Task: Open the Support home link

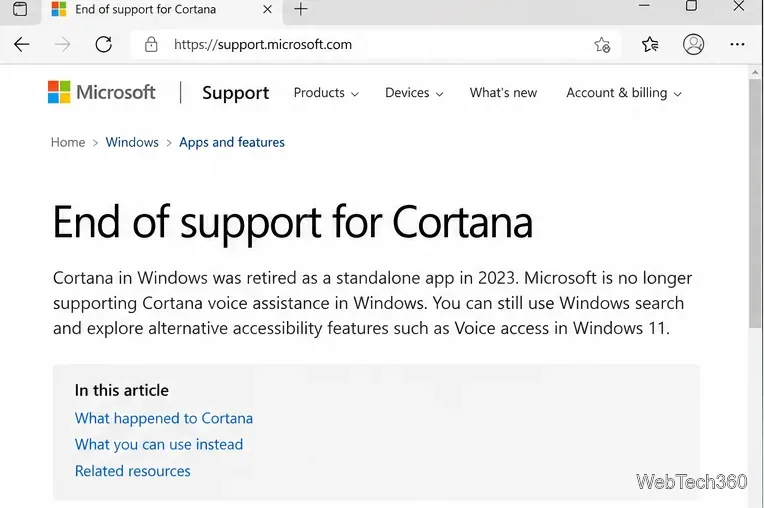Action: [235, 93]
